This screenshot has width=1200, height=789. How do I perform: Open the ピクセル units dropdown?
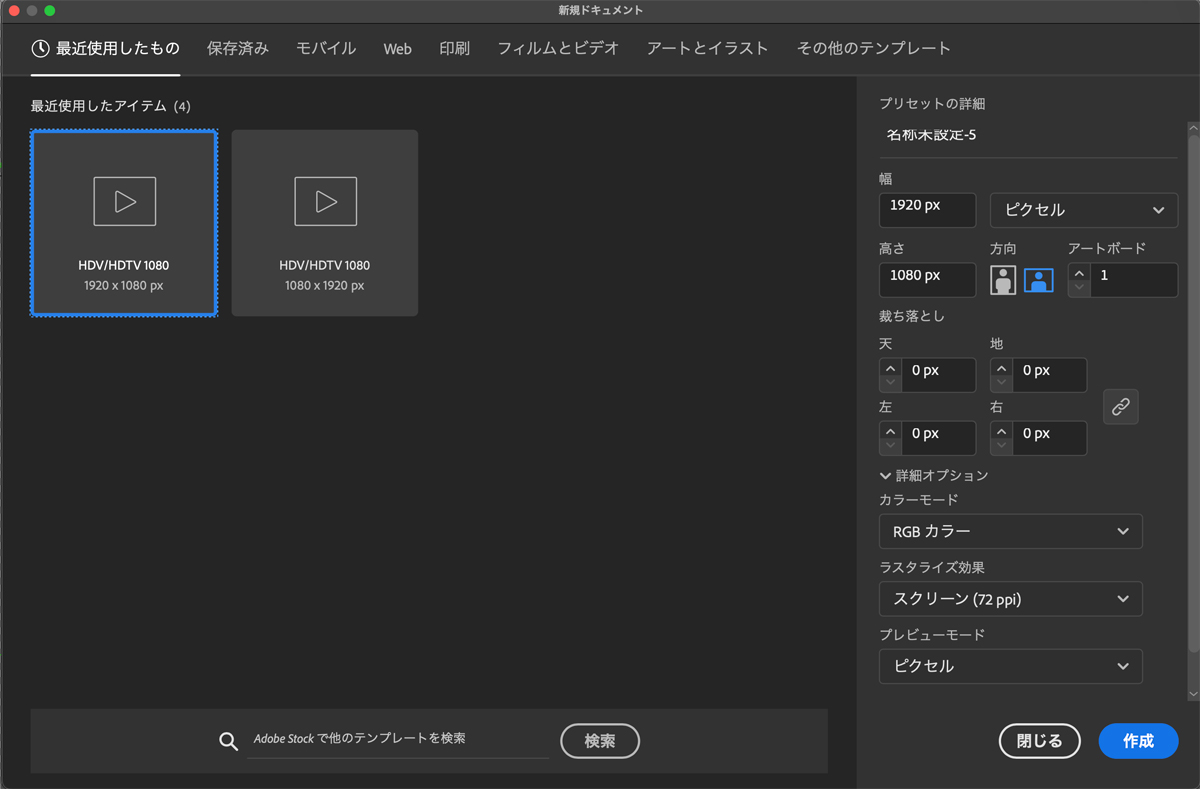1084,210
